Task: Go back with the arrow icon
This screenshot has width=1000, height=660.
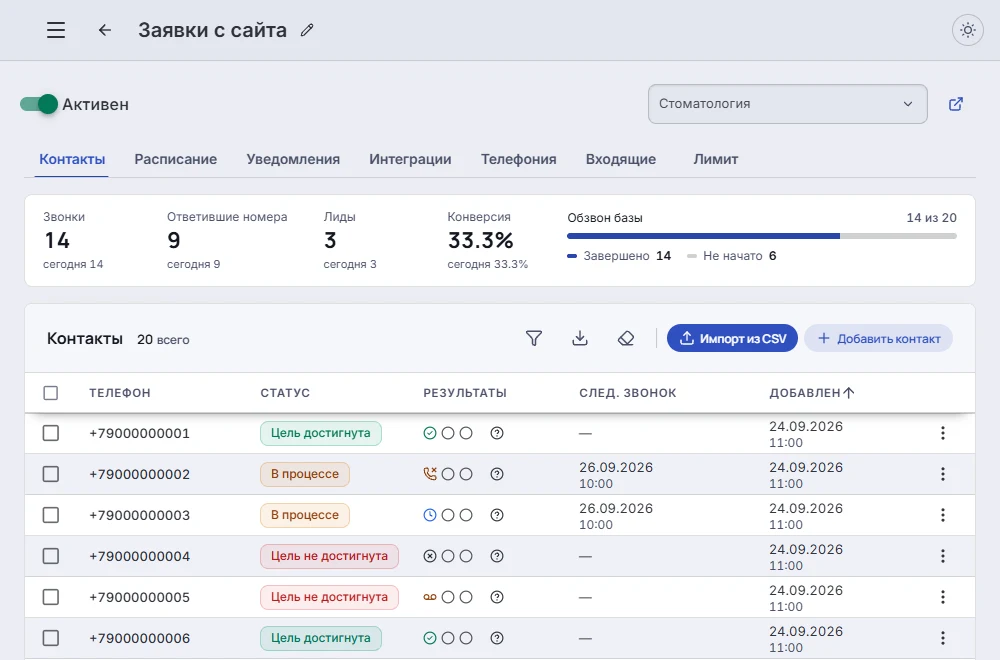Action: pos(105,30)
